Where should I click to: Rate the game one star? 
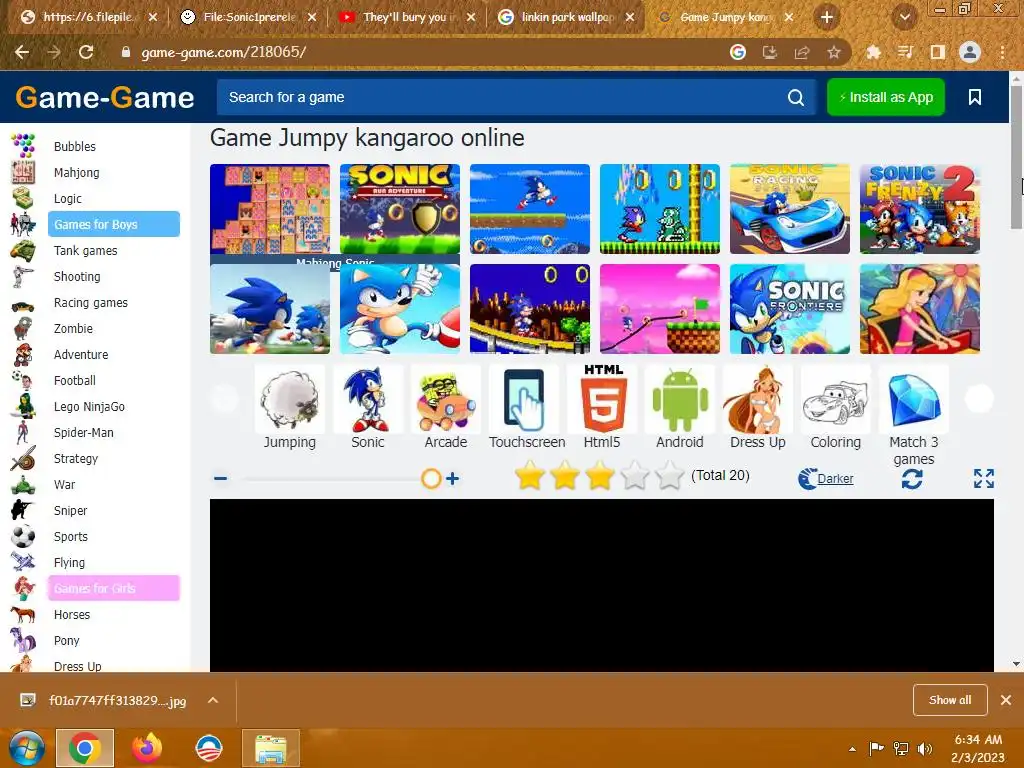(530, 475)
